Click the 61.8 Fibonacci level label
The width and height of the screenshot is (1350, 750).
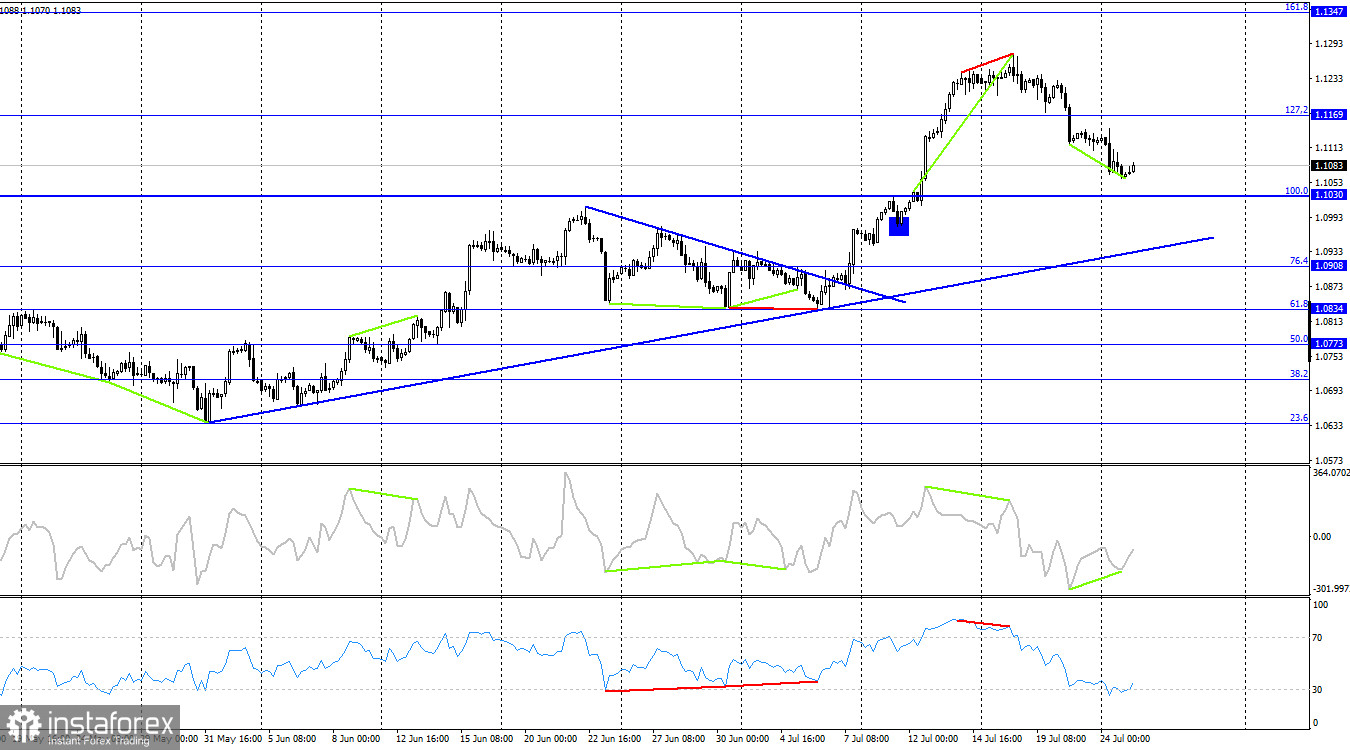click(1298, 304)
